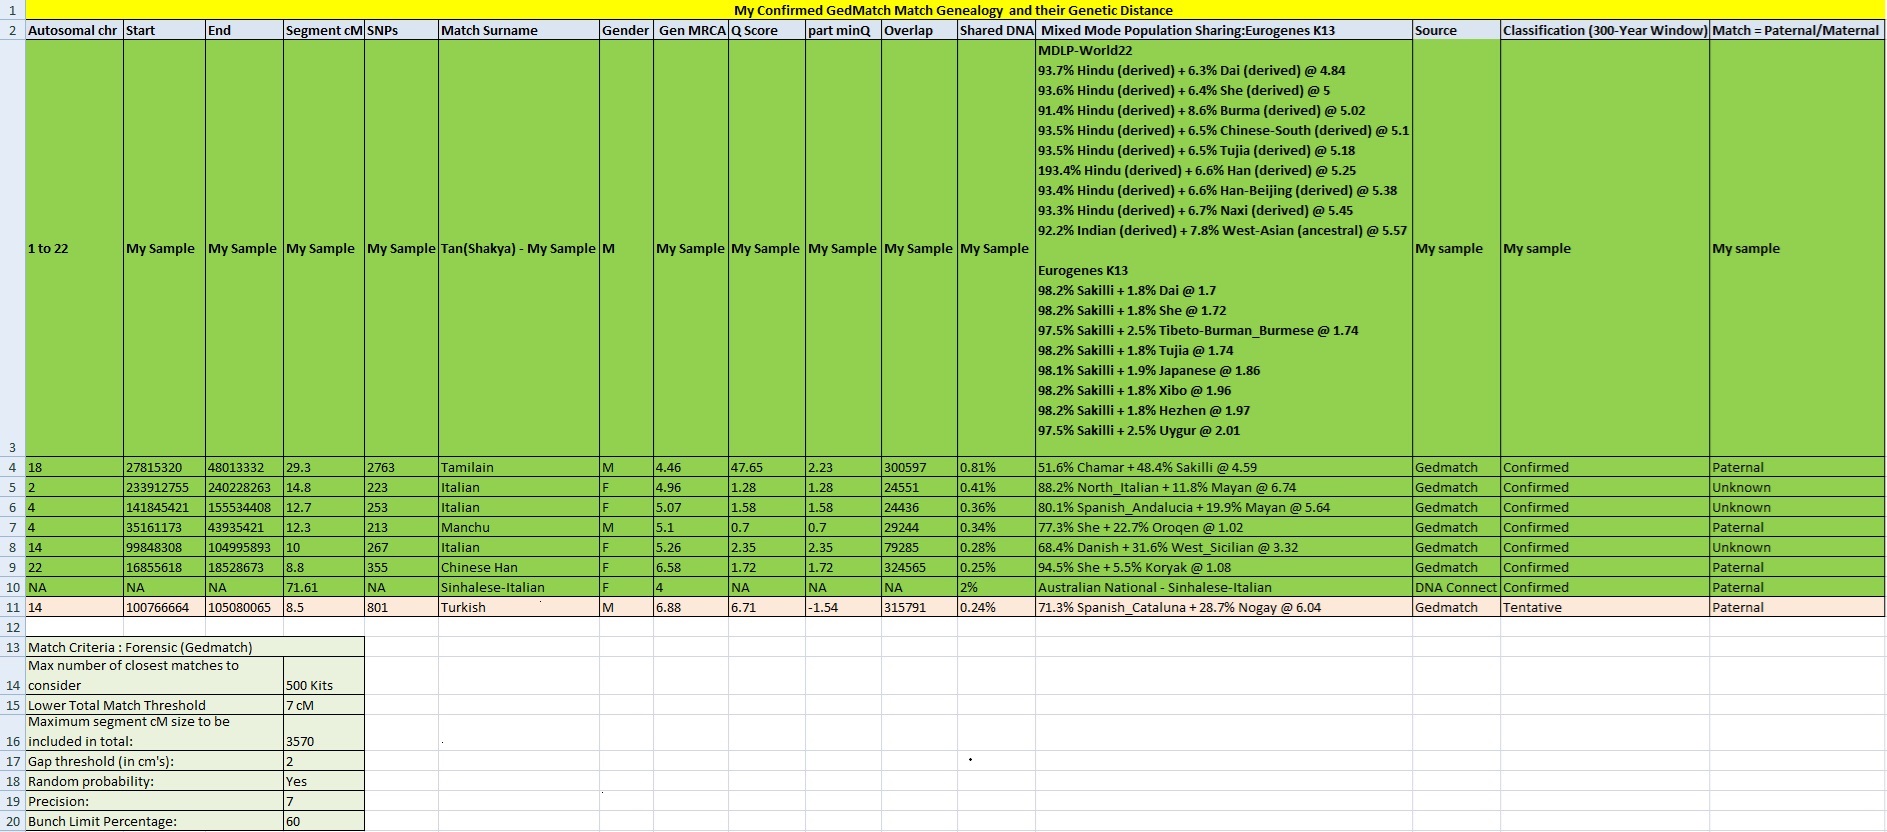Select row header 13
Image resolution: width=1887 pixels, height=832 pixels.
click(x=12, y=647)
